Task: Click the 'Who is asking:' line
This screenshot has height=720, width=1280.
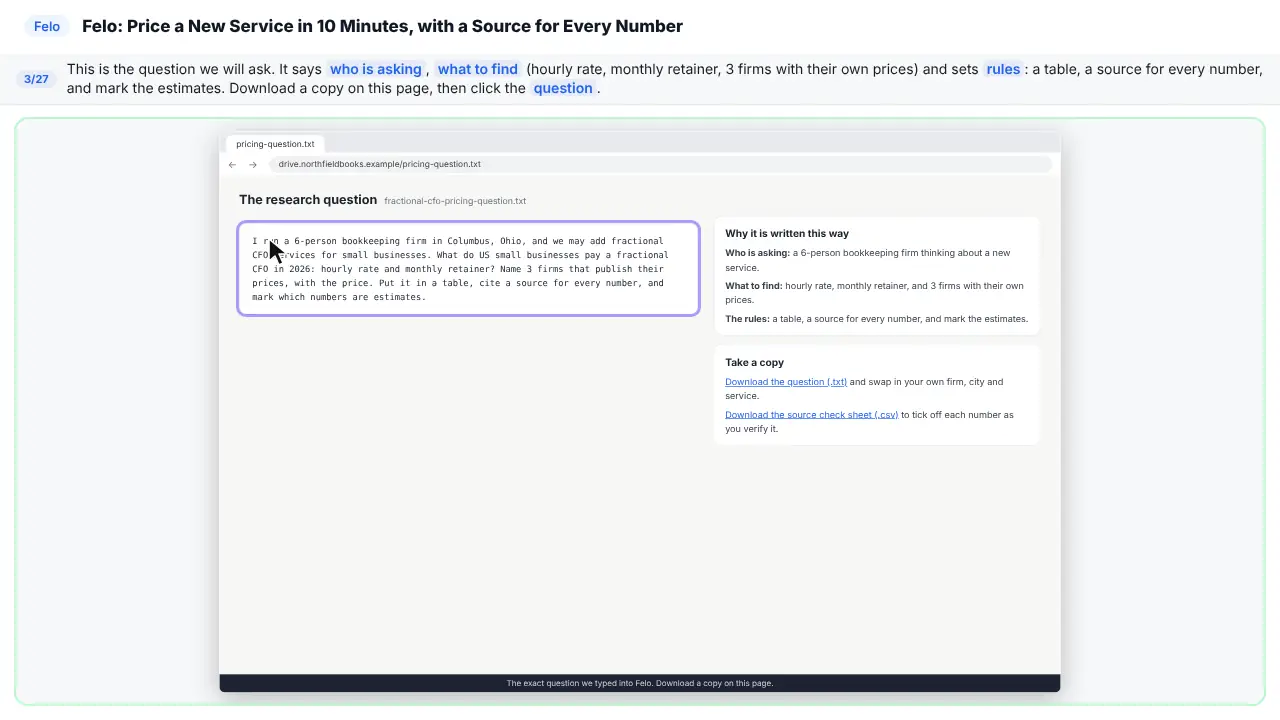Action: click(868, 260)
